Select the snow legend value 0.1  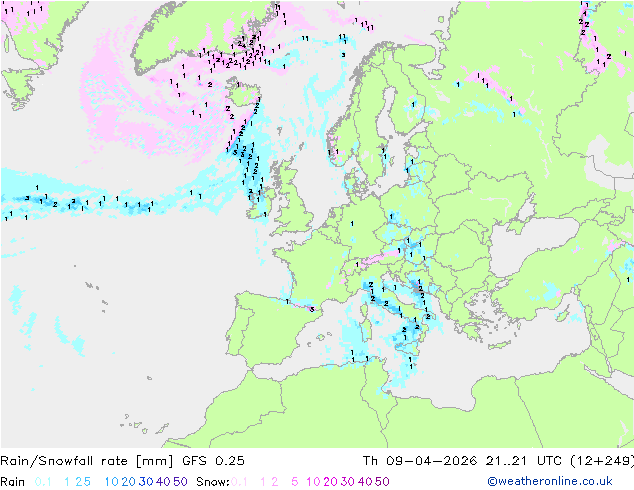point(239,482)
